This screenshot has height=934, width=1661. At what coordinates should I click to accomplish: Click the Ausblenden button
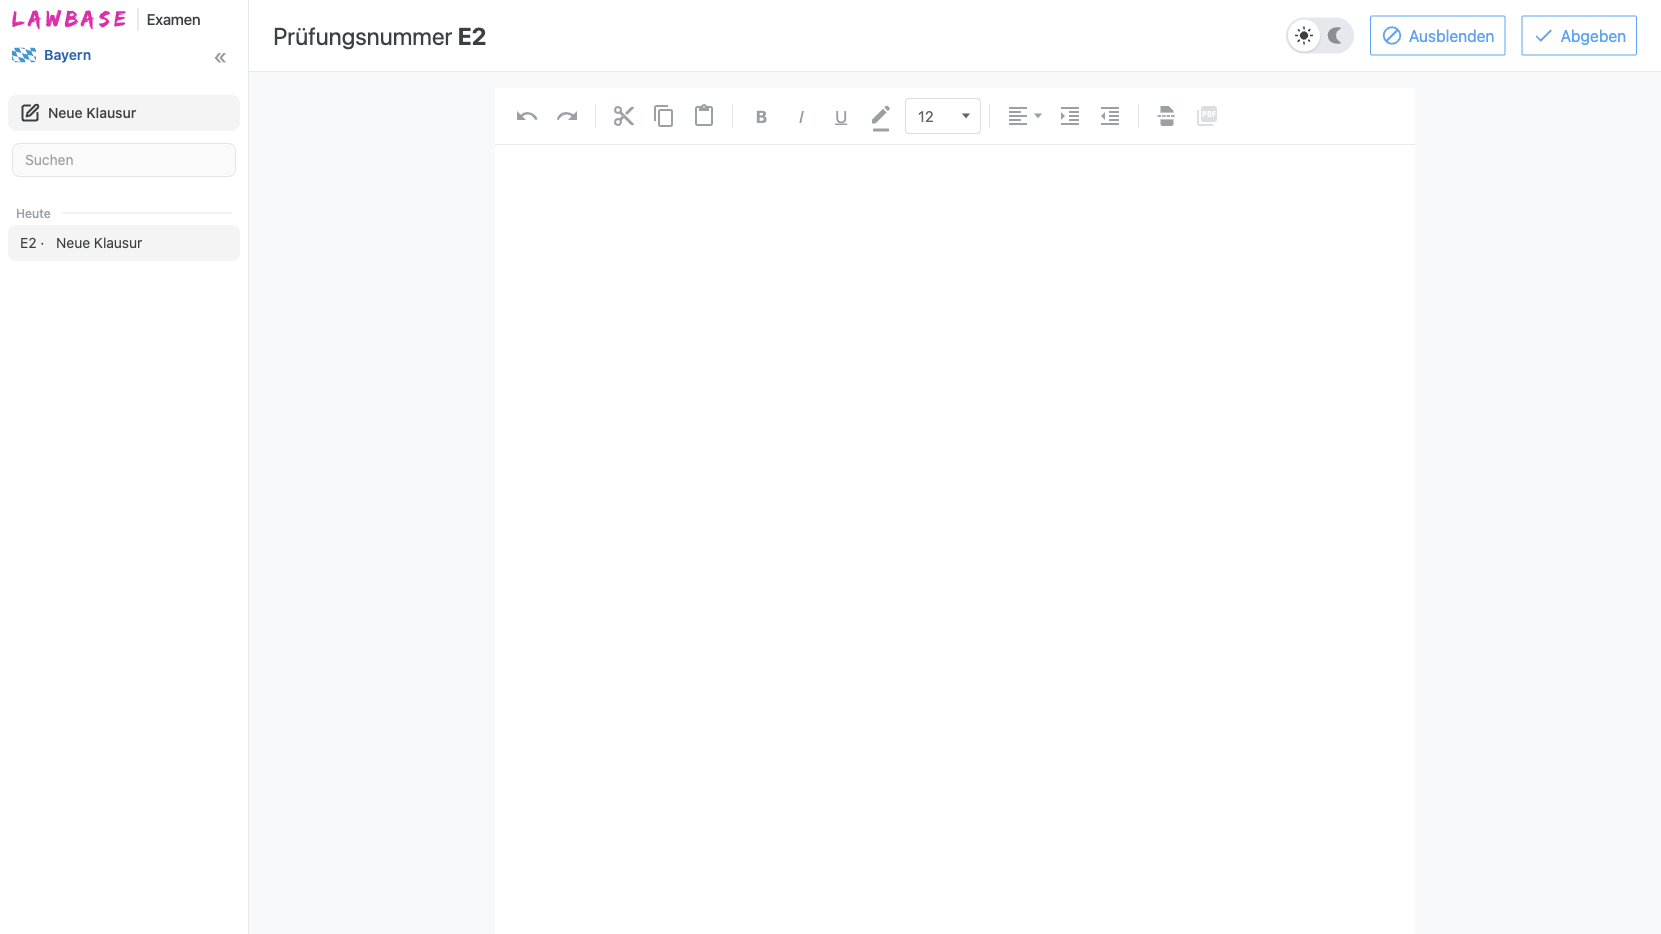[1437, 36]
